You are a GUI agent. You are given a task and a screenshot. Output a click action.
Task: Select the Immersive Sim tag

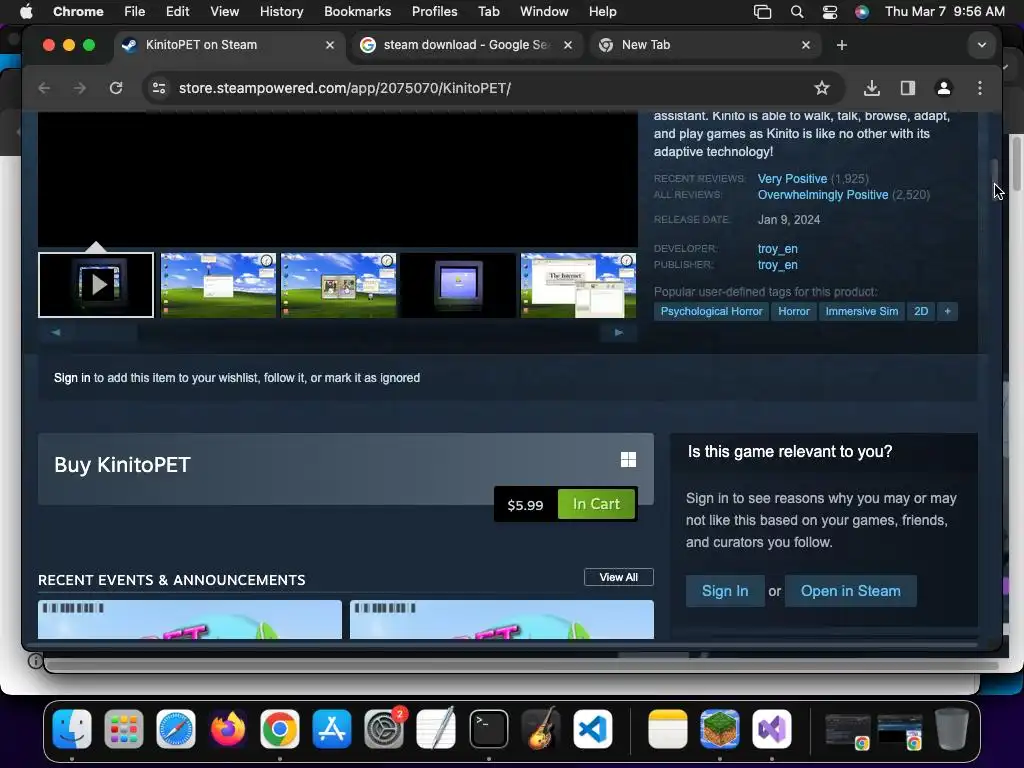[861, 312]
